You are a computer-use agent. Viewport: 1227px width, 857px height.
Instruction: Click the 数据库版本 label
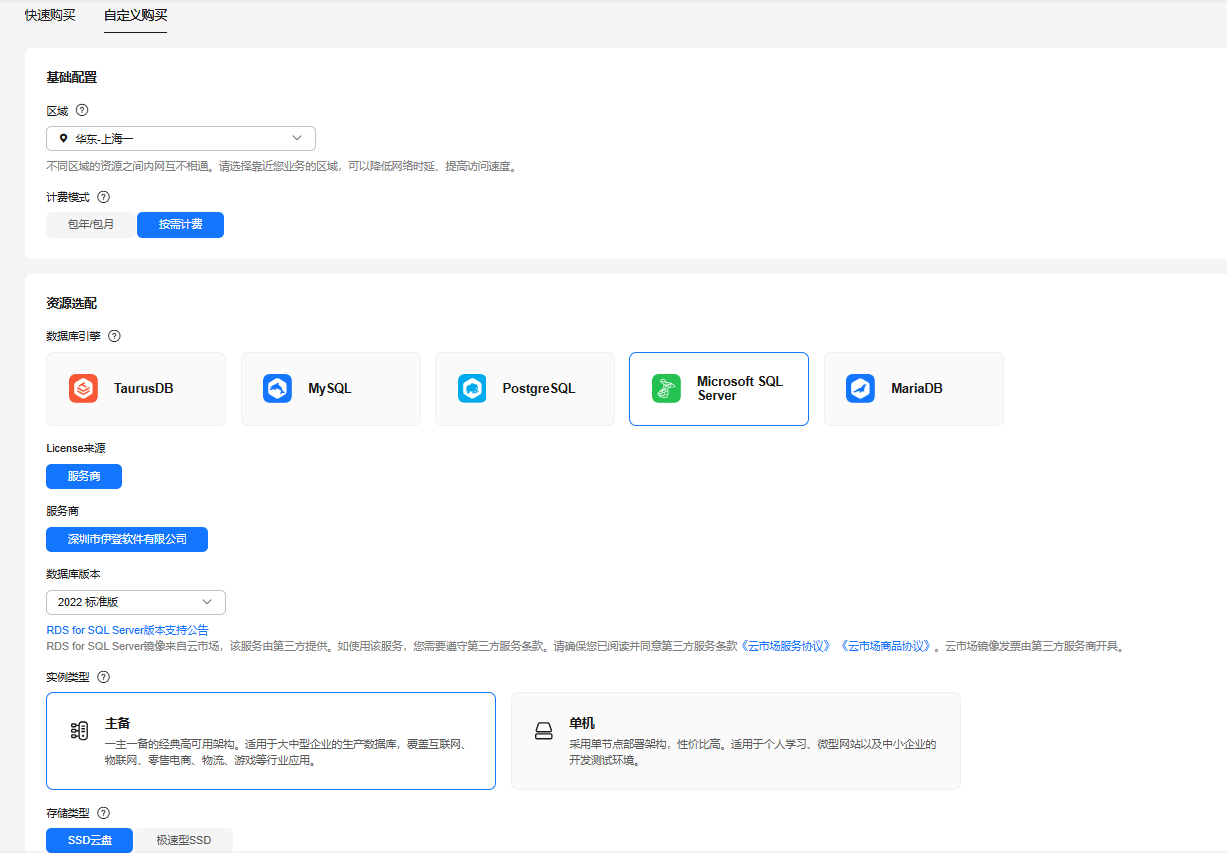pos(73,574)
